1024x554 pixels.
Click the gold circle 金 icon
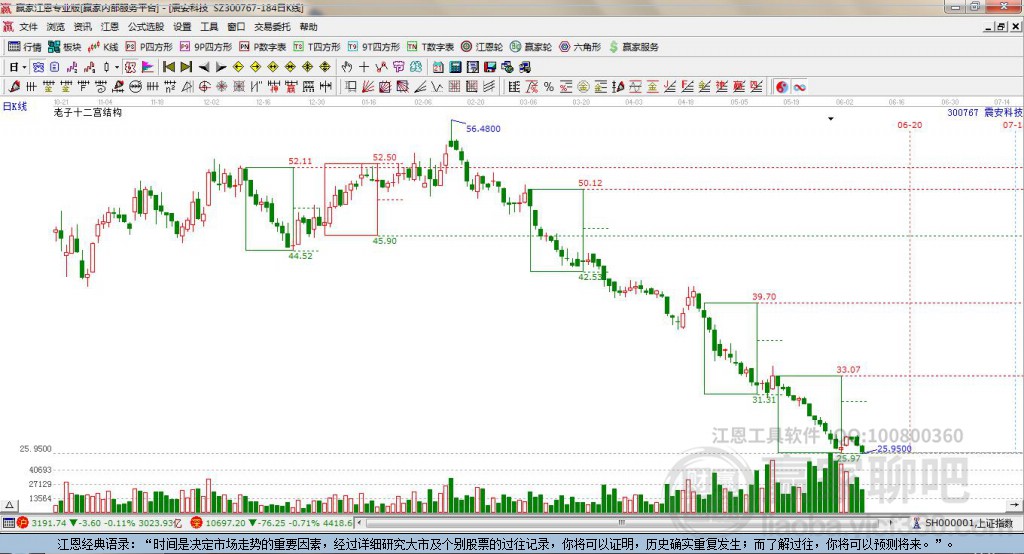click(583, 86)
